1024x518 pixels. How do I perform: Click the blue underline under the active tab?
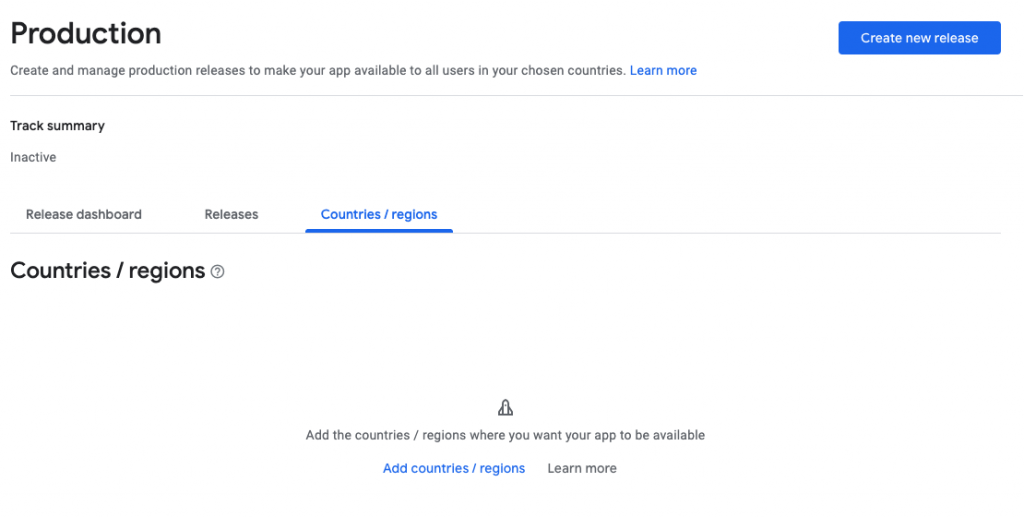pos(379,231)
